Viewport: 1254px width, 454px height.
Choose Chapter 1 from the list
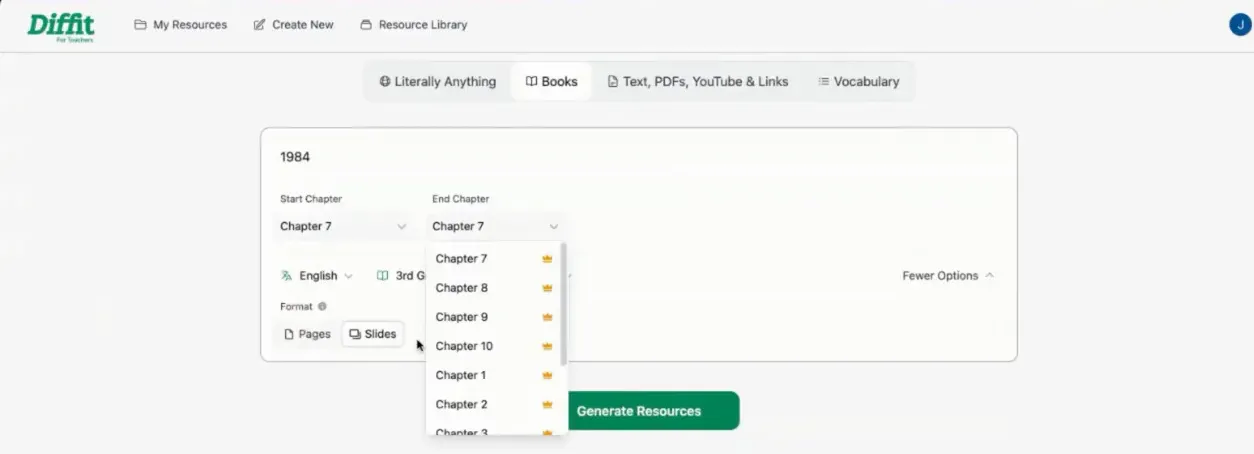click(x=494, y=375)
